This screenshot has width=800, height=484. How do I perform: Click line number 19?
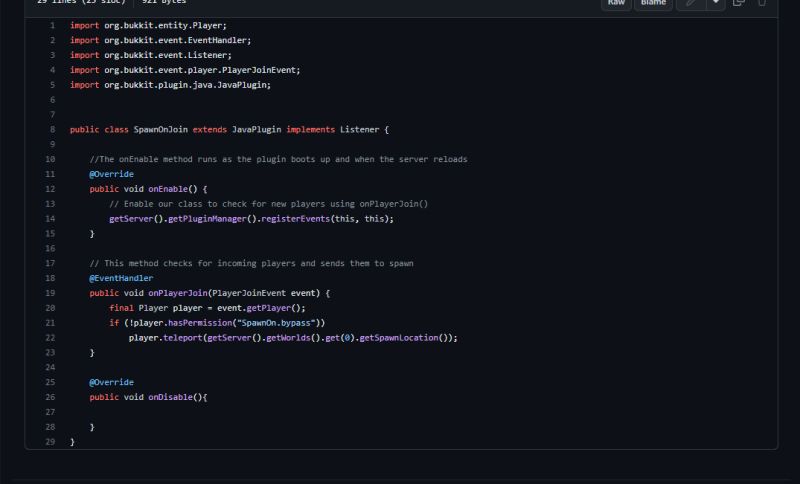point(50,293)
